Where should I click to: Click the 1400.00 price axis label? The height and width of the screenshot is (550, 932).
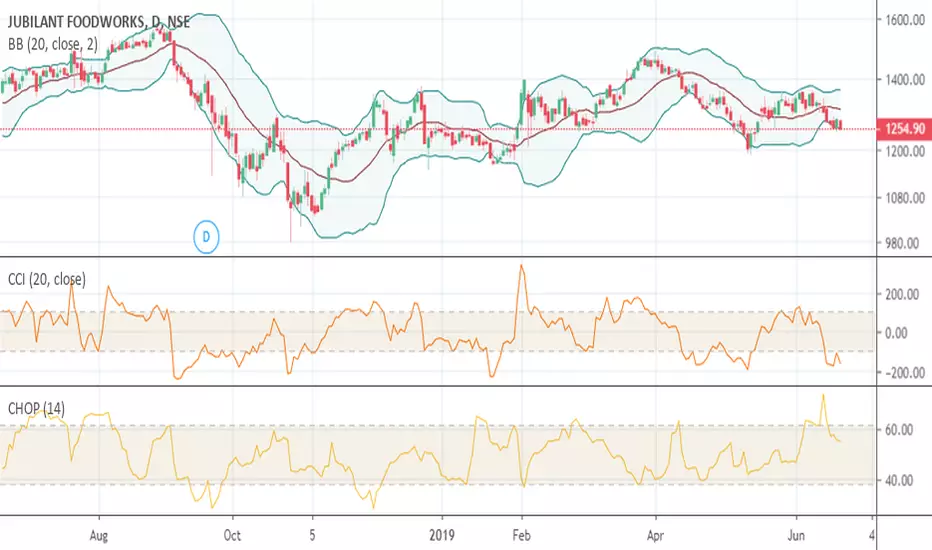click(x=905, y=80)
